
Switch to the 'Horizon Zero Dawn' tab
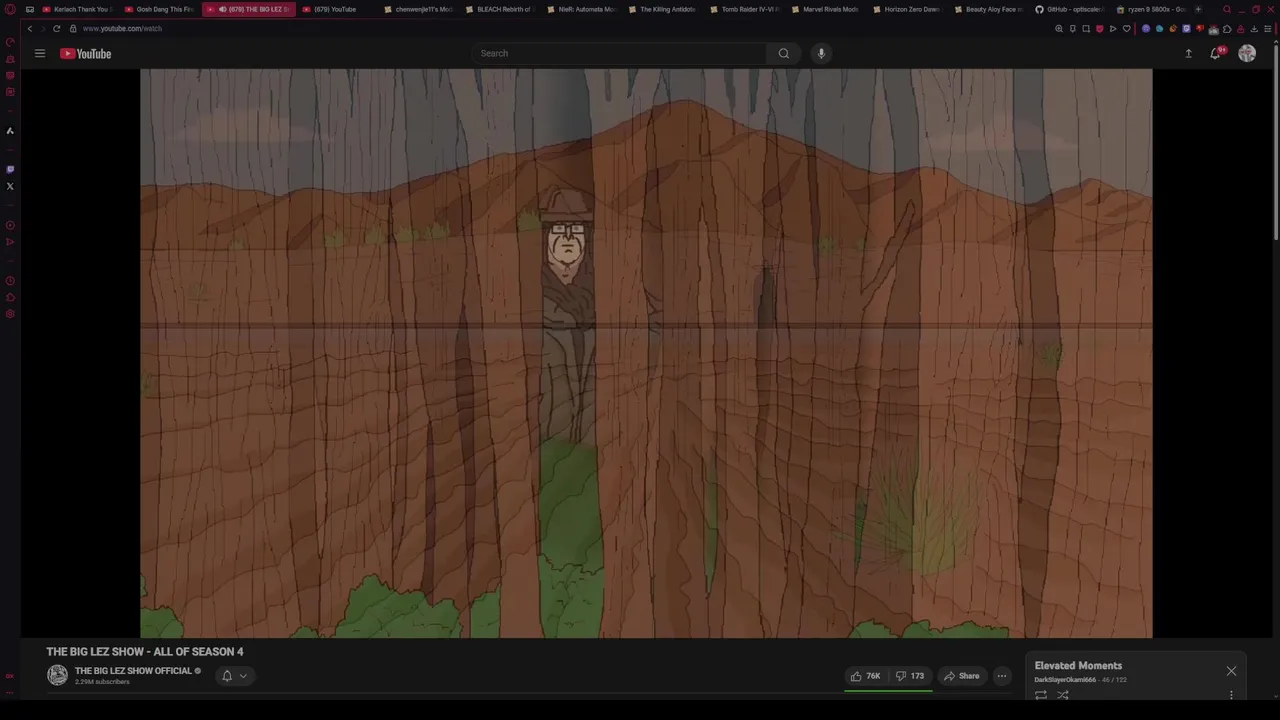(x=906, y=9)
